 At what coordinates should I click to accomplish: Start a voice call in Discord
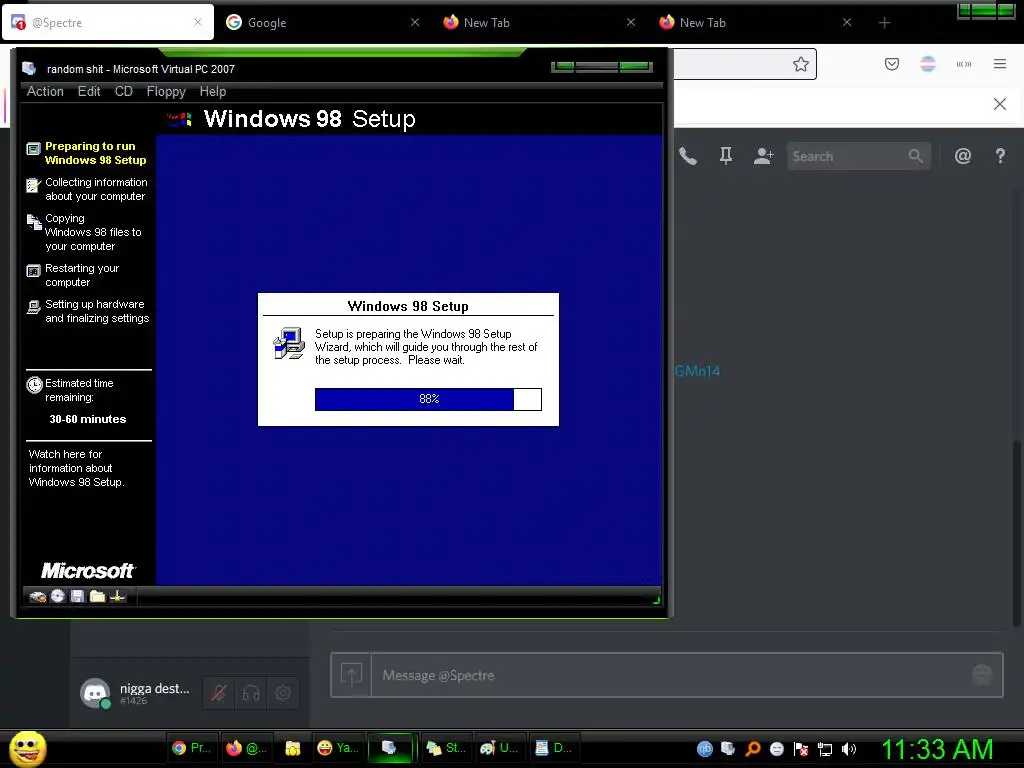688,156
